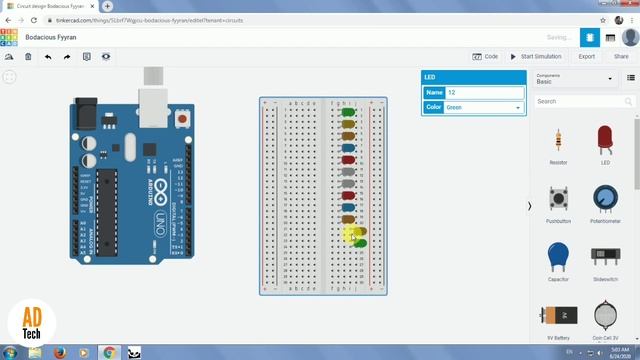The height and width of the screenshot is (360, 640).
Task: Redo the last action
Action: point(67,57)
